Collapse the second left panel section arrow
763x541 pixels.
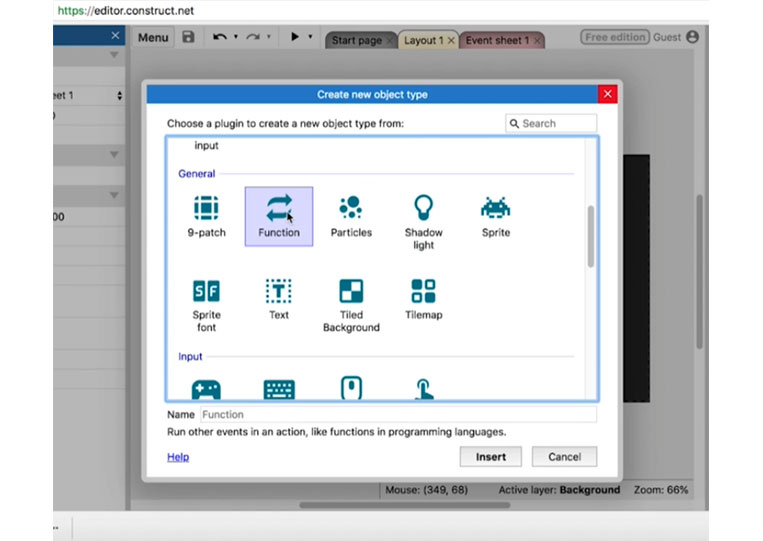click(114, 155)
